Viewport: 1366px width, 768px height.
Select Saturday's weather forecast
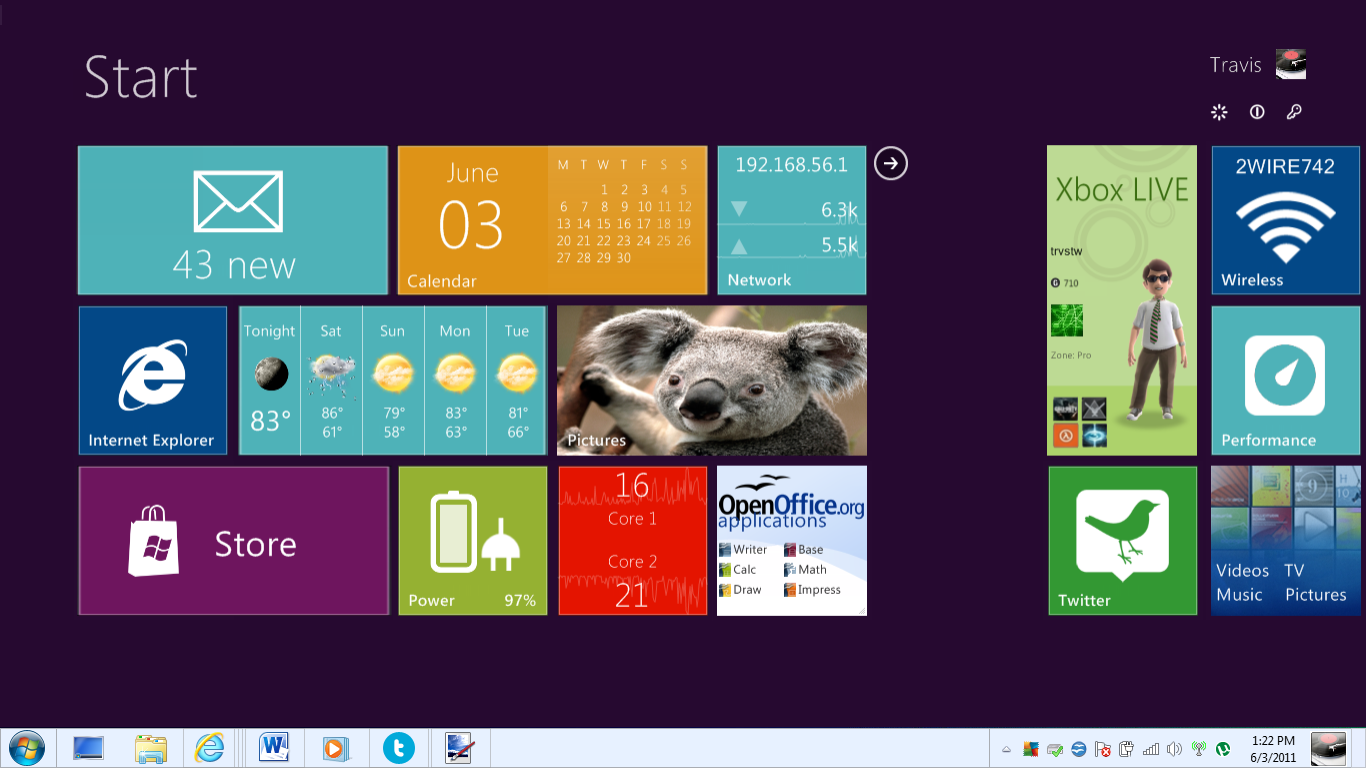(x=332, y=381)
